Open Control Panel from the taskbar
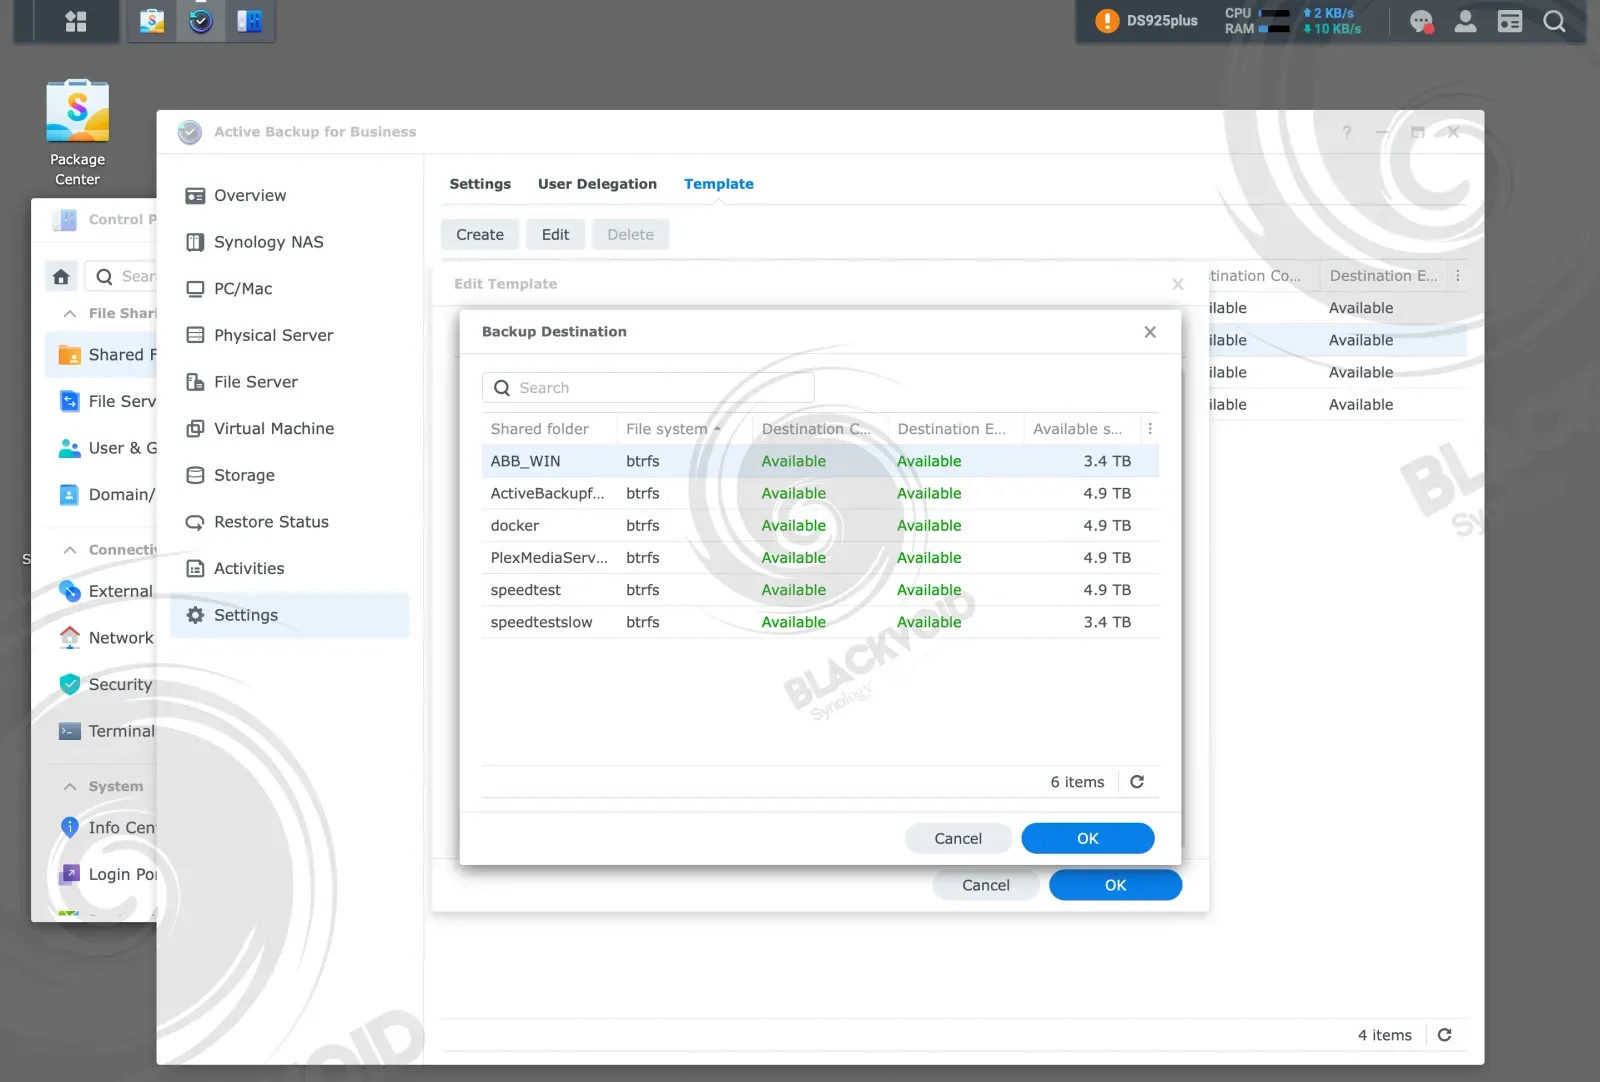 pyautogui.click(x=249, y=20)
